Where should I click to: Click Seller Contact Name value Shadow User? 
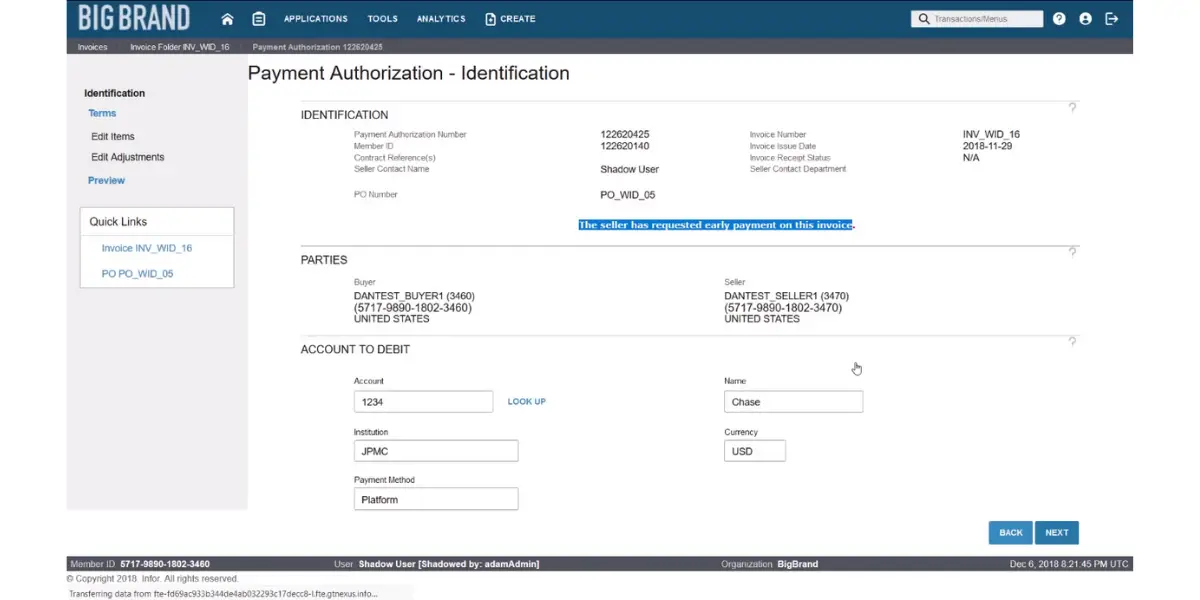pos(630,169)
